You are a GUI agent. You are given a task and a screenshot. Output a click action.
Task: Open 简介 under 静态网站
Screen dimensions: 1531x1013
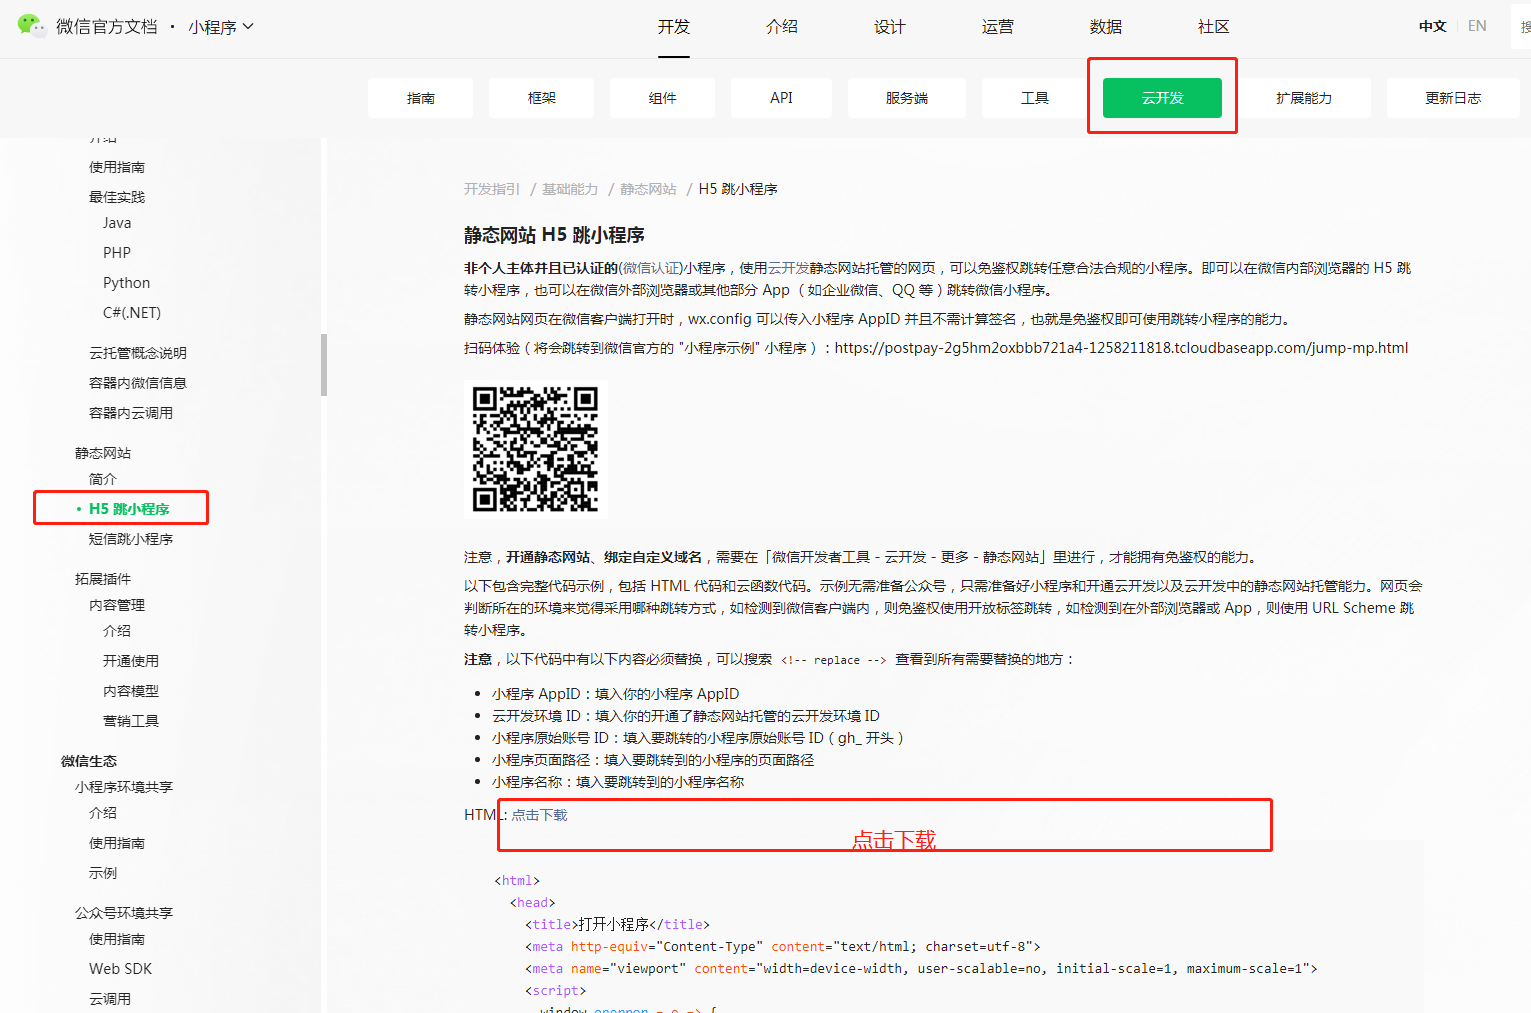(x=103, y=479)
